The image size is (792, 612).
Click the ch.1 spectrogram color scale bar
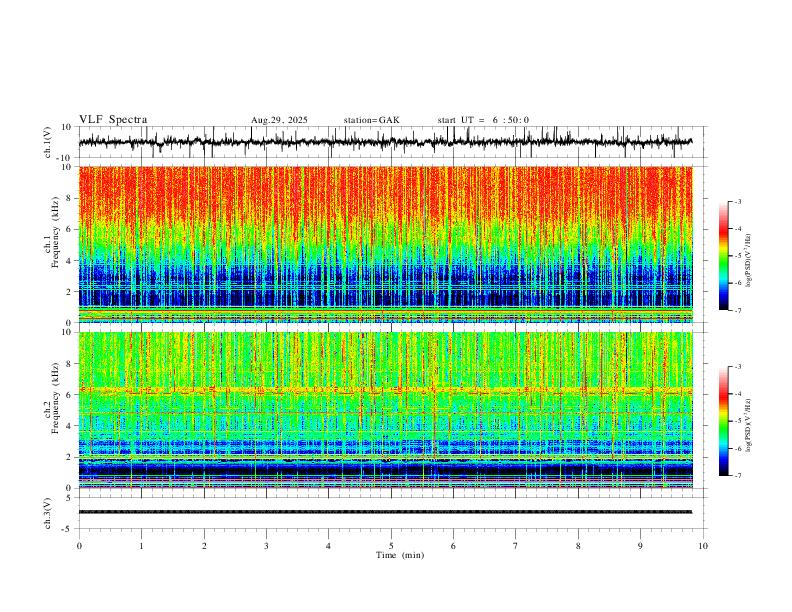724,256
